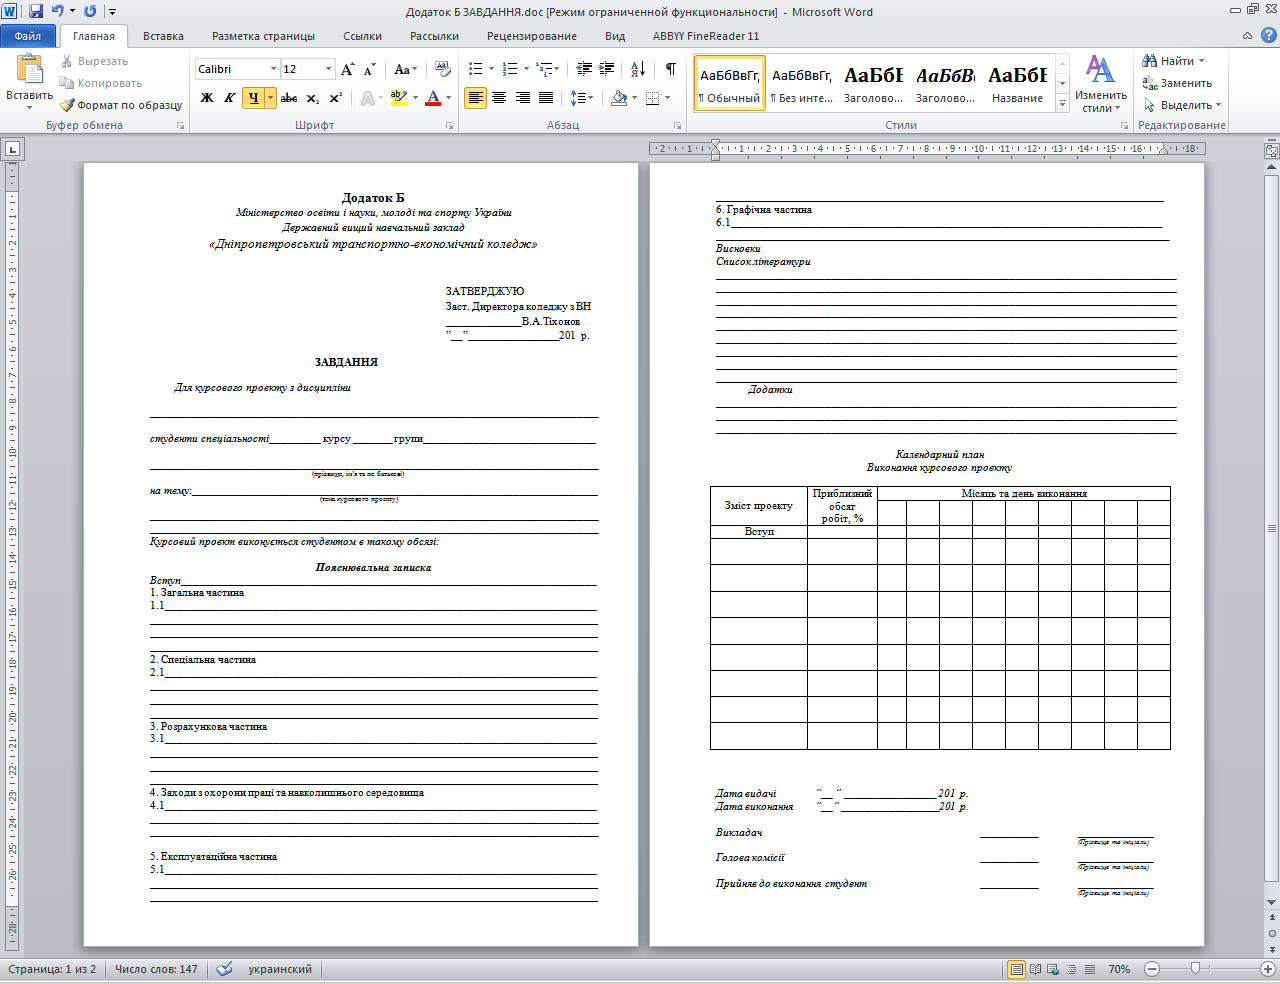Open the Calibri font name dropdown

(x=273, y=69)
